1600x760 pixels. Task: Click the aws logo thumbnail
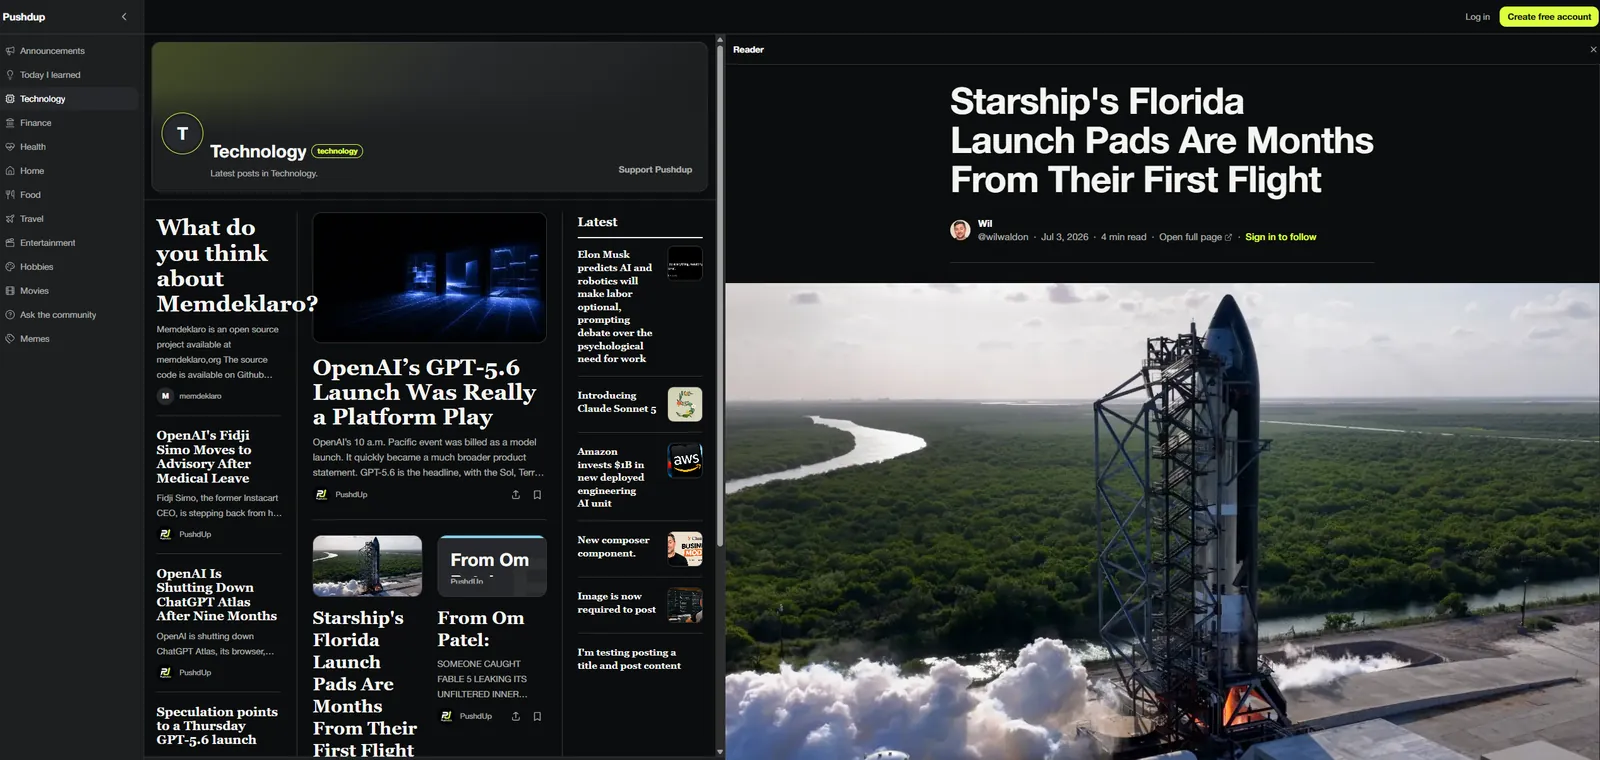coord(685,460)
